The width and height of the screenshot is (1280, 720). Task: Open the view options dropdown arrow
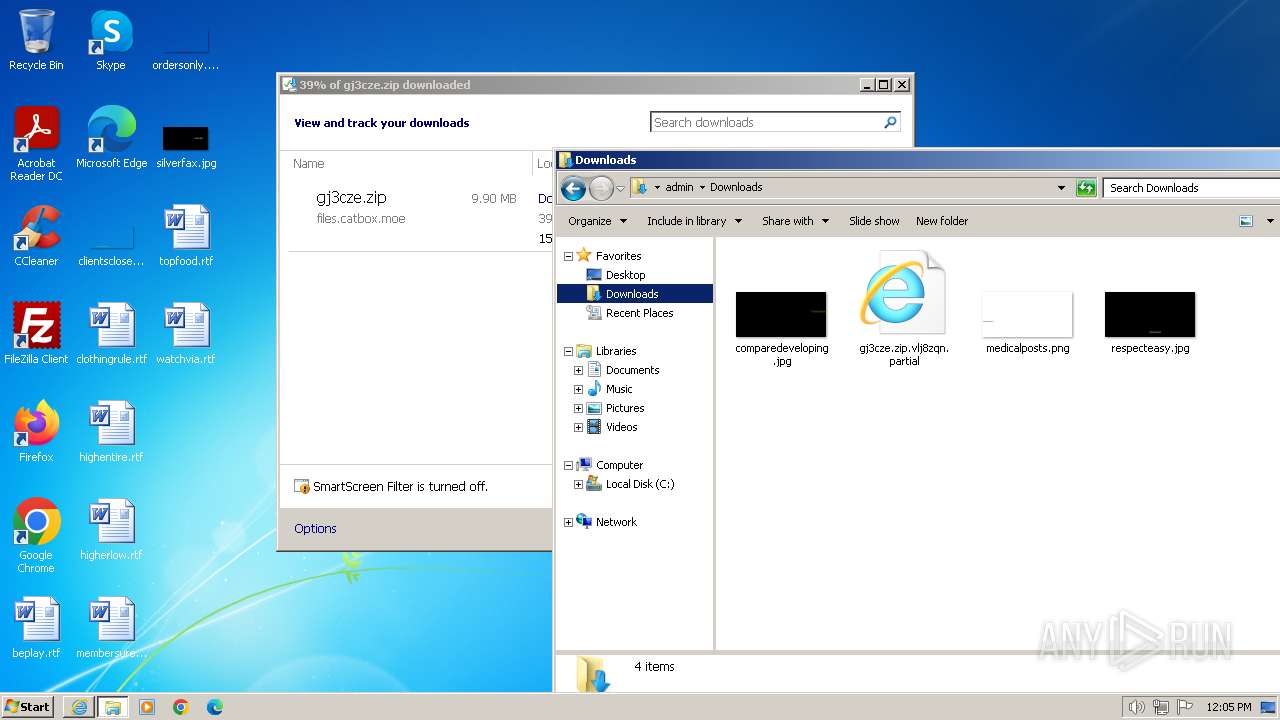click(x=1270, y=221)
